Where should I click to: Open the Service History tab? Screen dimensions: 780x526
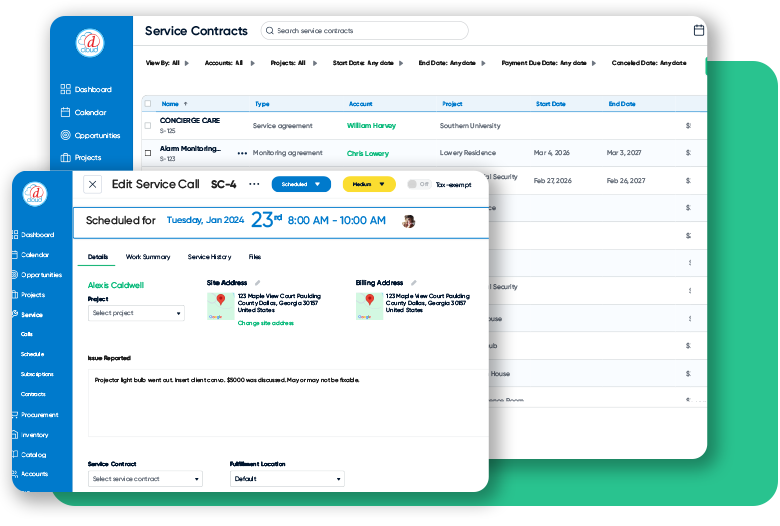[x=209, y=257]
